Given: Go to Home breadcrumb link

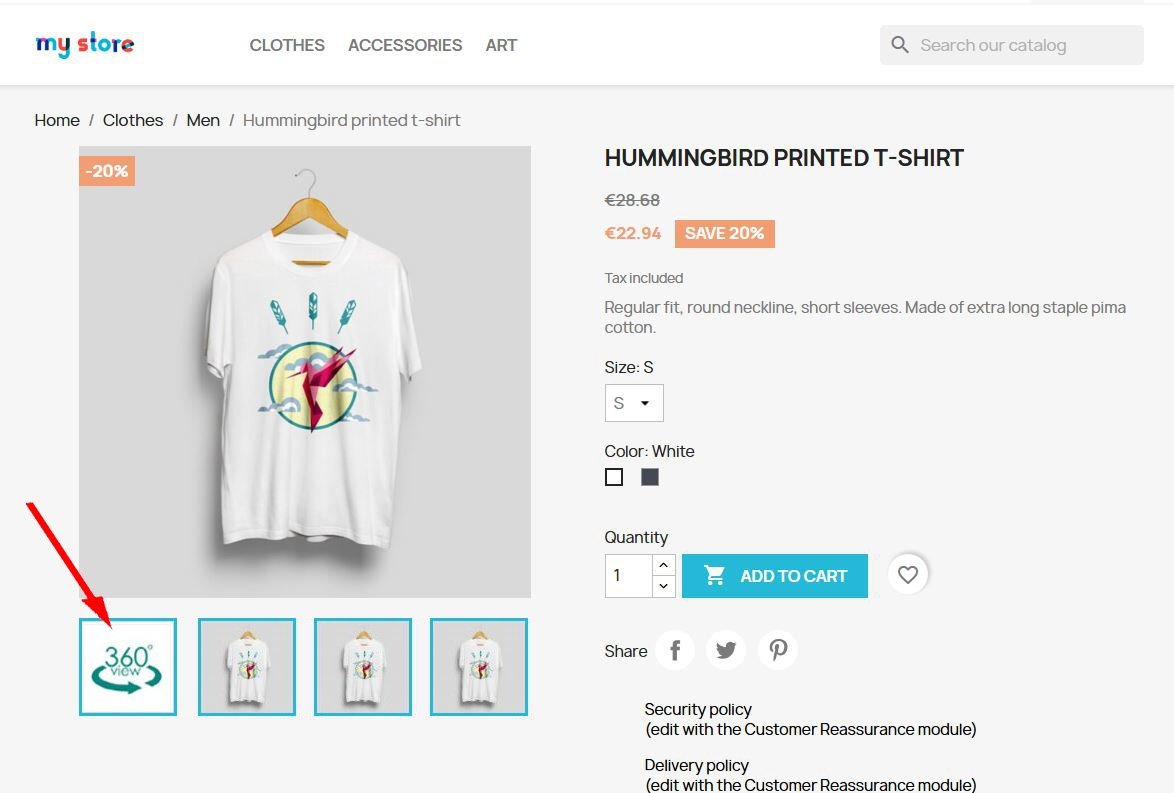Looking at the screenshot, I should (x=57, y=121).
